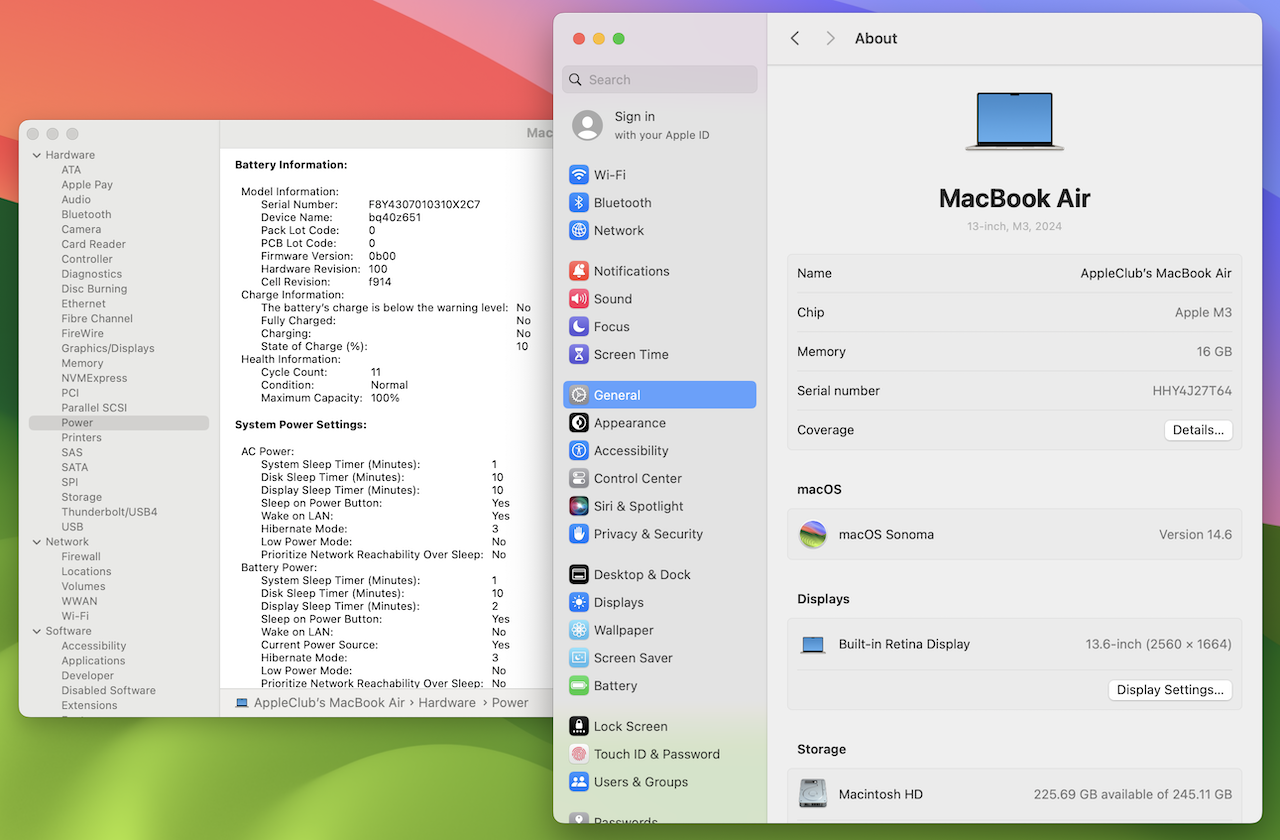
Task: Click the Control Center icon
Action: [579, 479]
